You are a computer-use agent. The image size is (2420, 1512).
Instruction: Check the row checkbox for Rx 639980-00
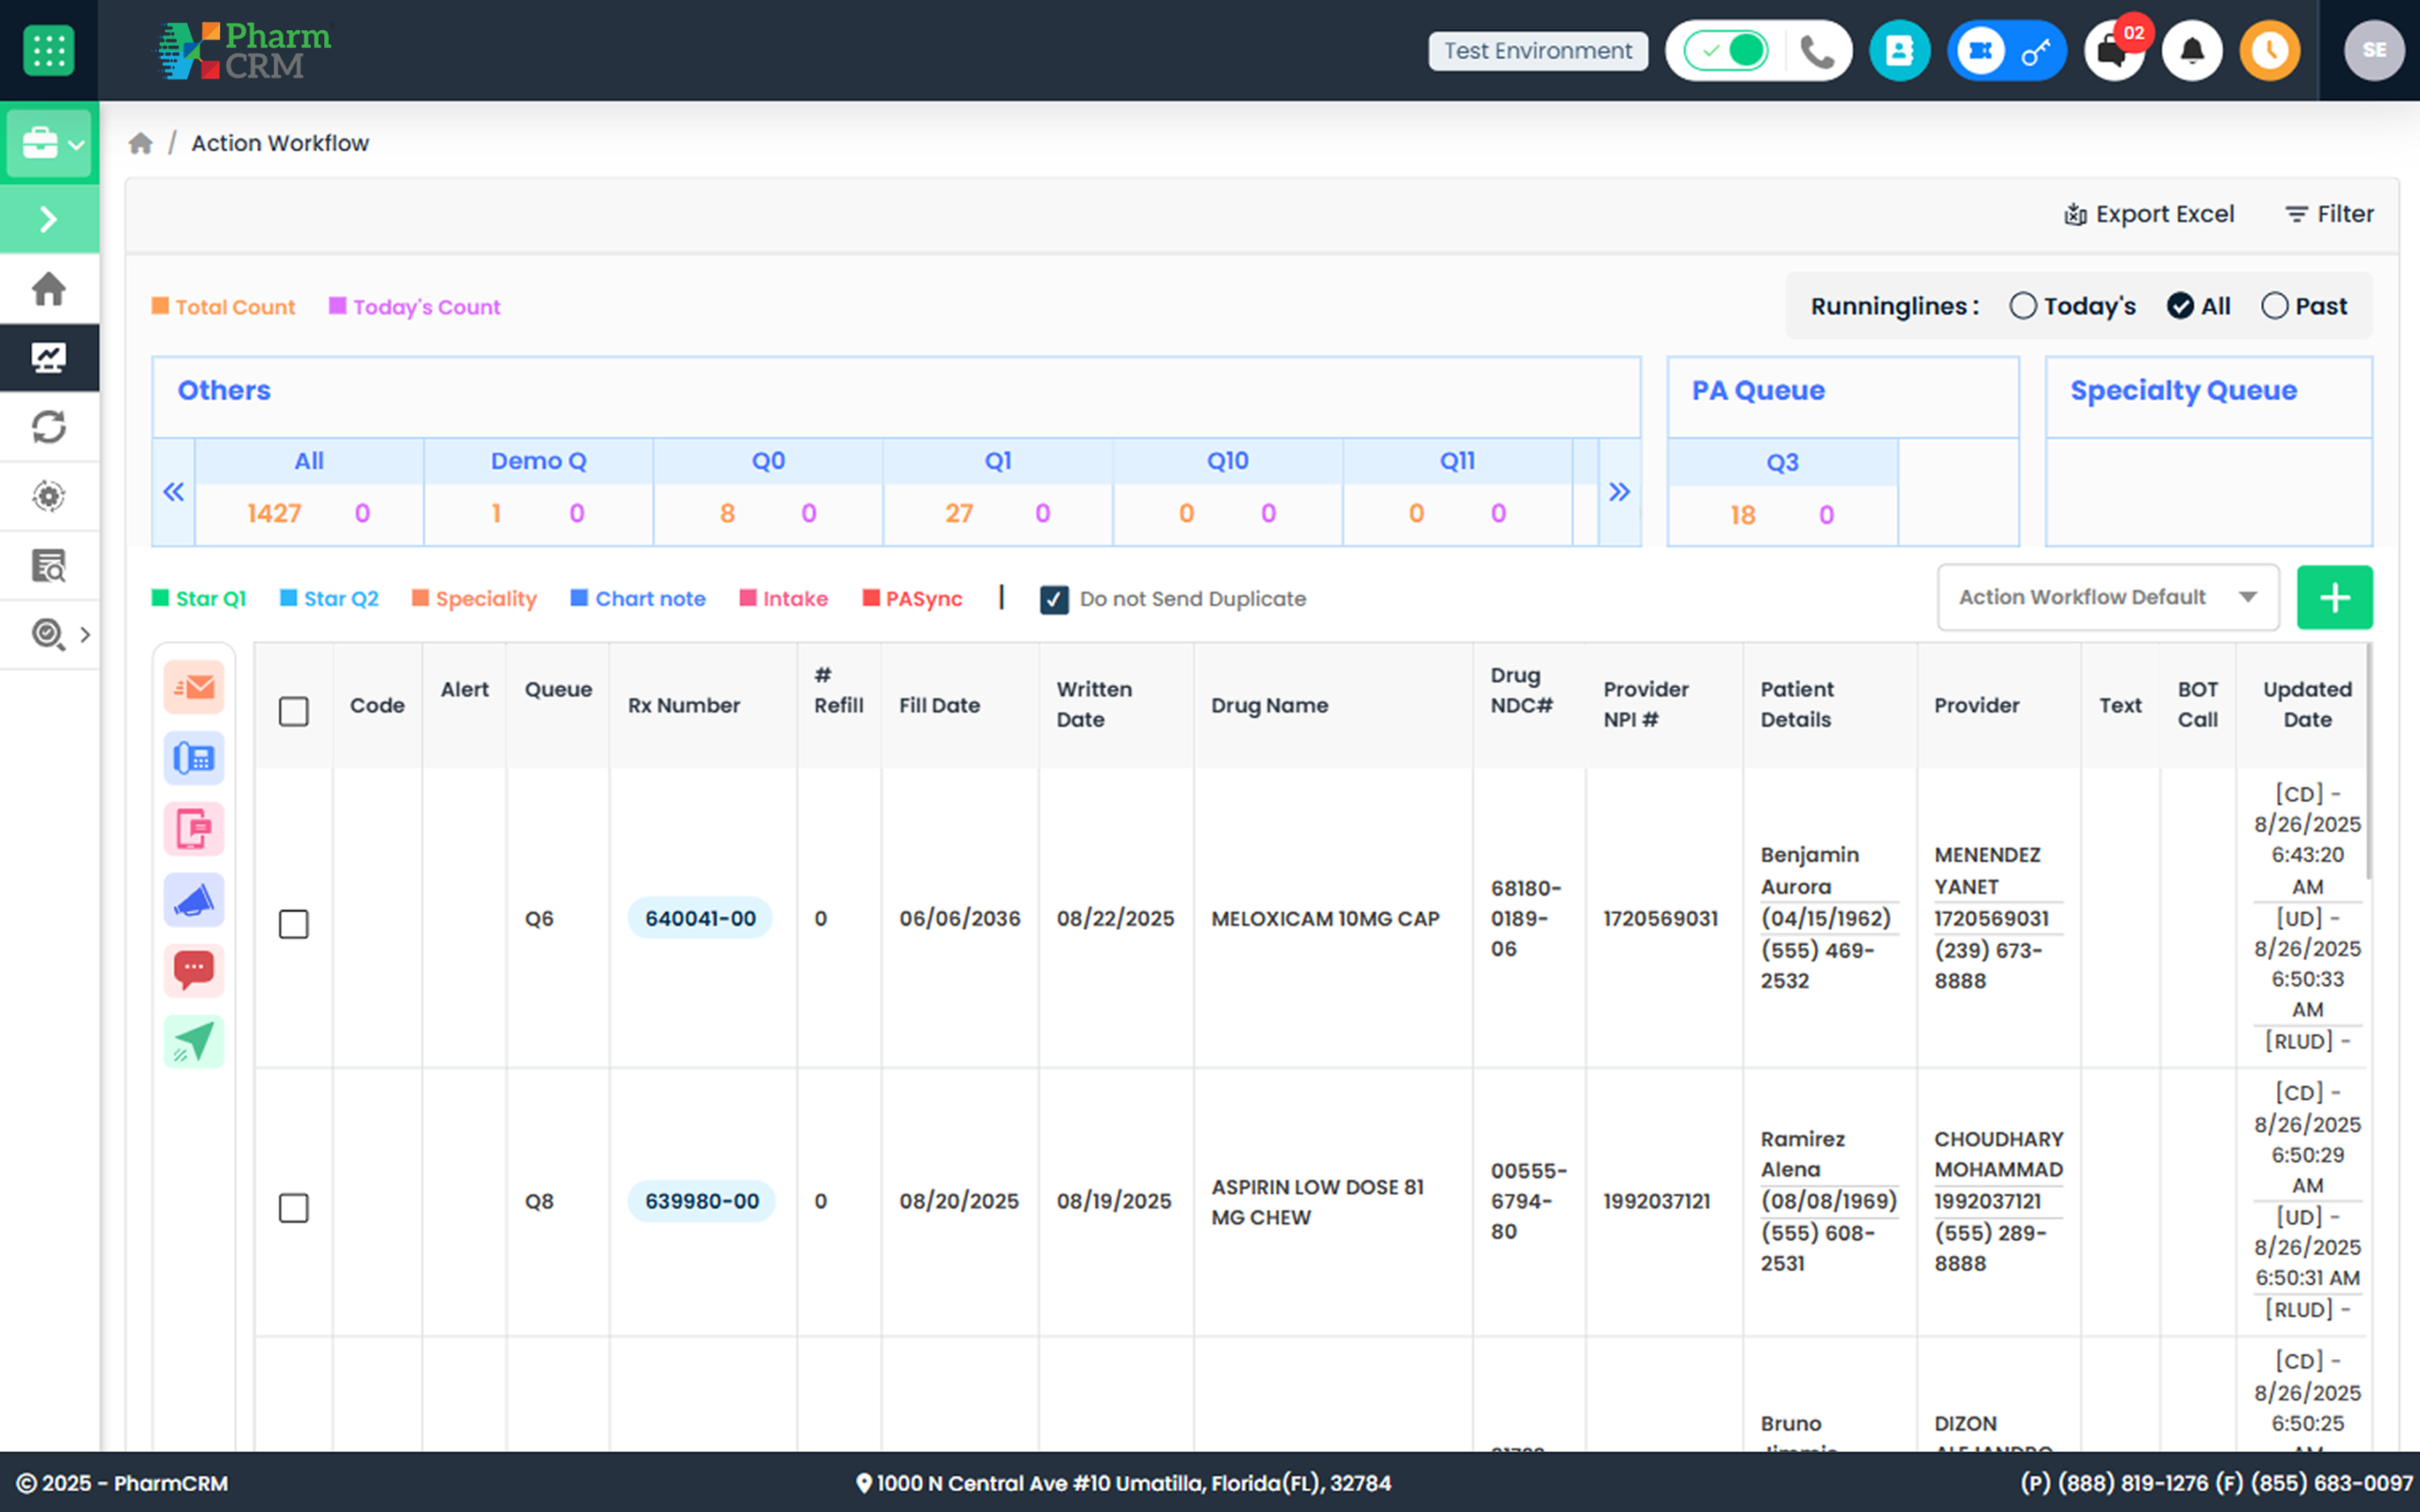tap(293, 1207)
